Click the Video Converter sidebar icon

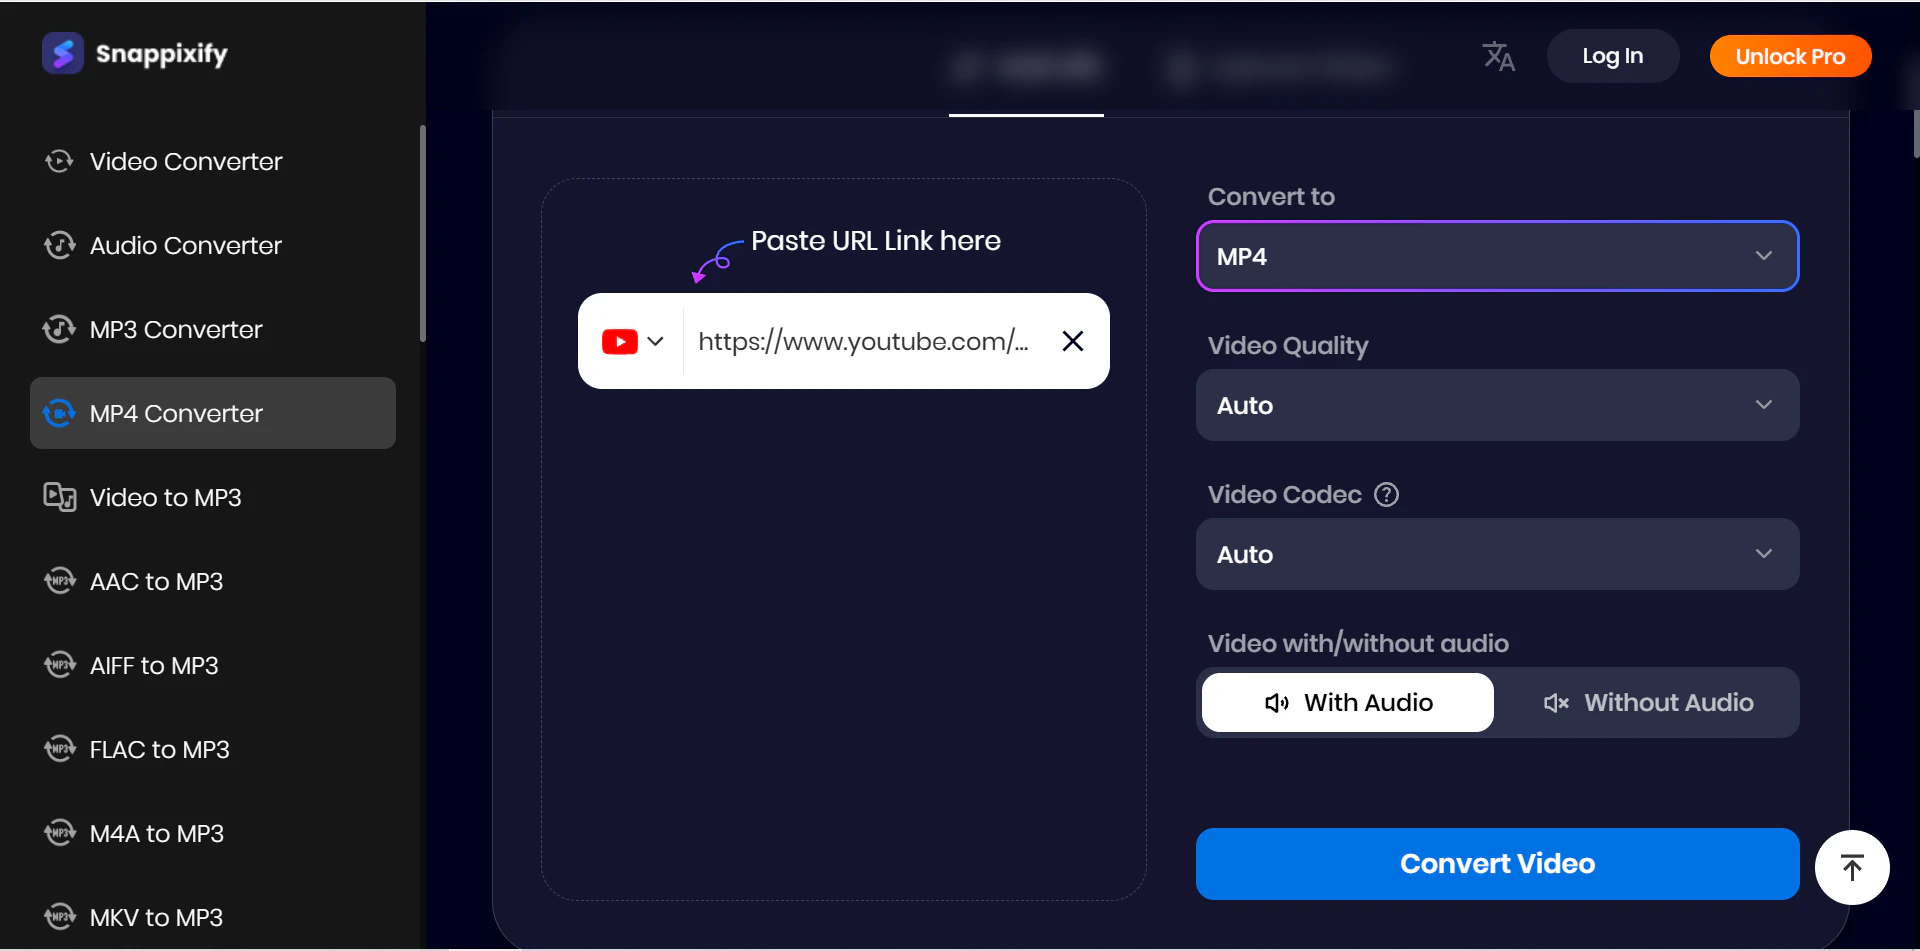[x=59, y=161]
